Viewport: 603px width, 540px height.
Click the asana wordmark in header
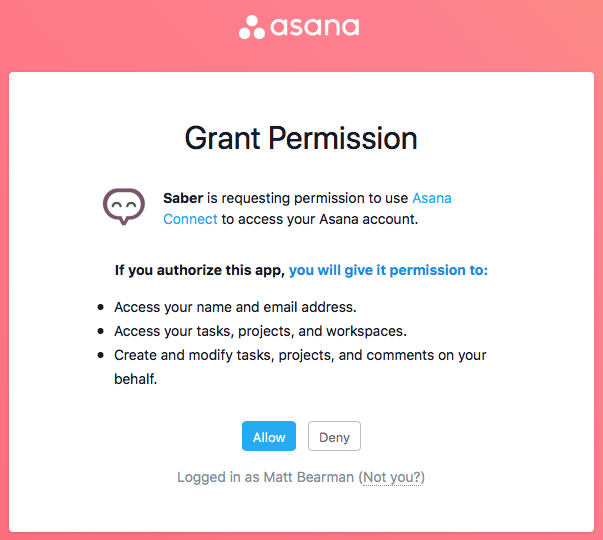(314, 27)
